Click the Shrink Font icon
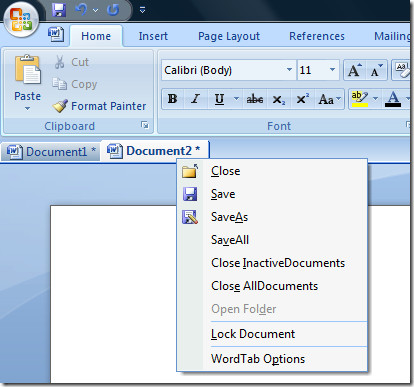Image resolution: width=414 pixels, height=387 pixels. pos(376,70)
